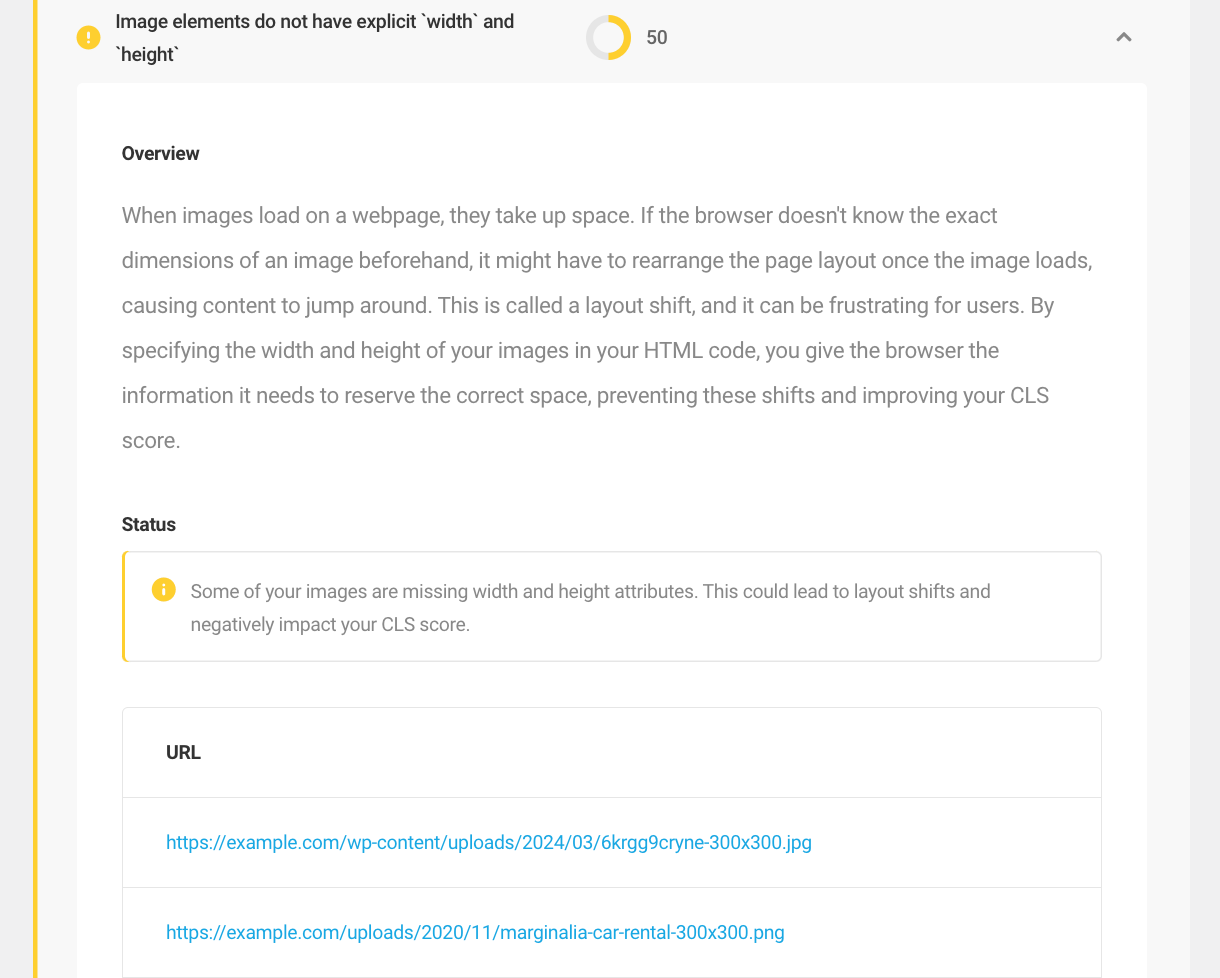Click the yellow left border of Status notice
This screenshot has height=978, width=1220.
[x=124, y=606]
